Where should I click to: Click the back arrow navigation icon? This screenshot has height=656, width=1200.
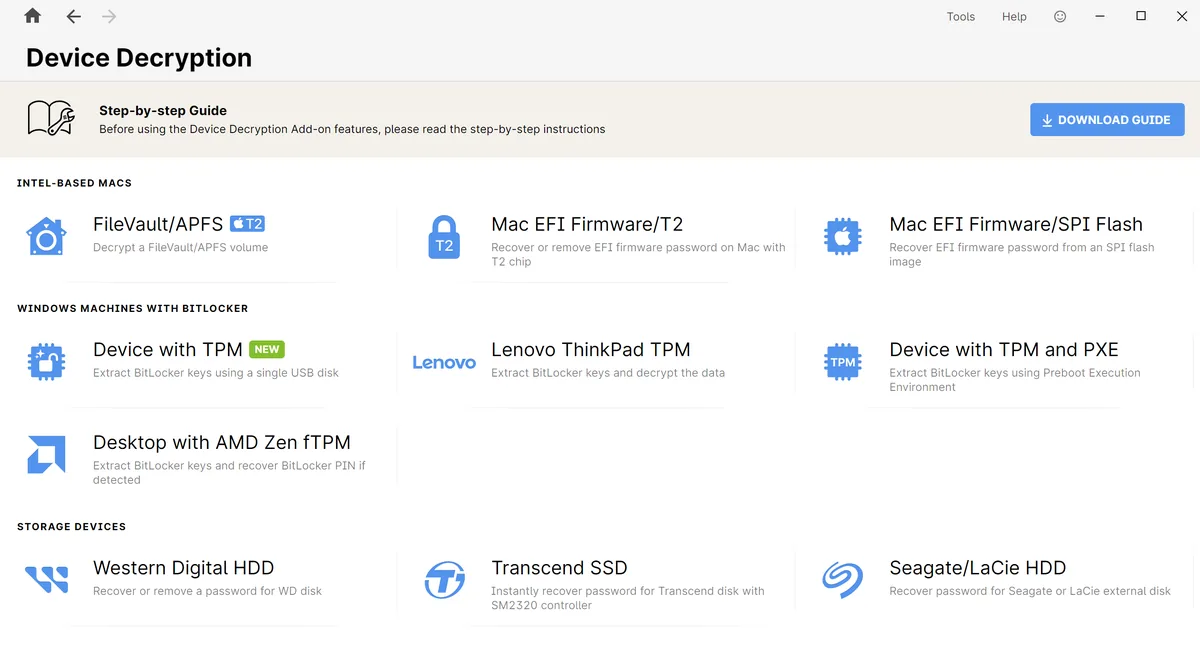point(73,16)
